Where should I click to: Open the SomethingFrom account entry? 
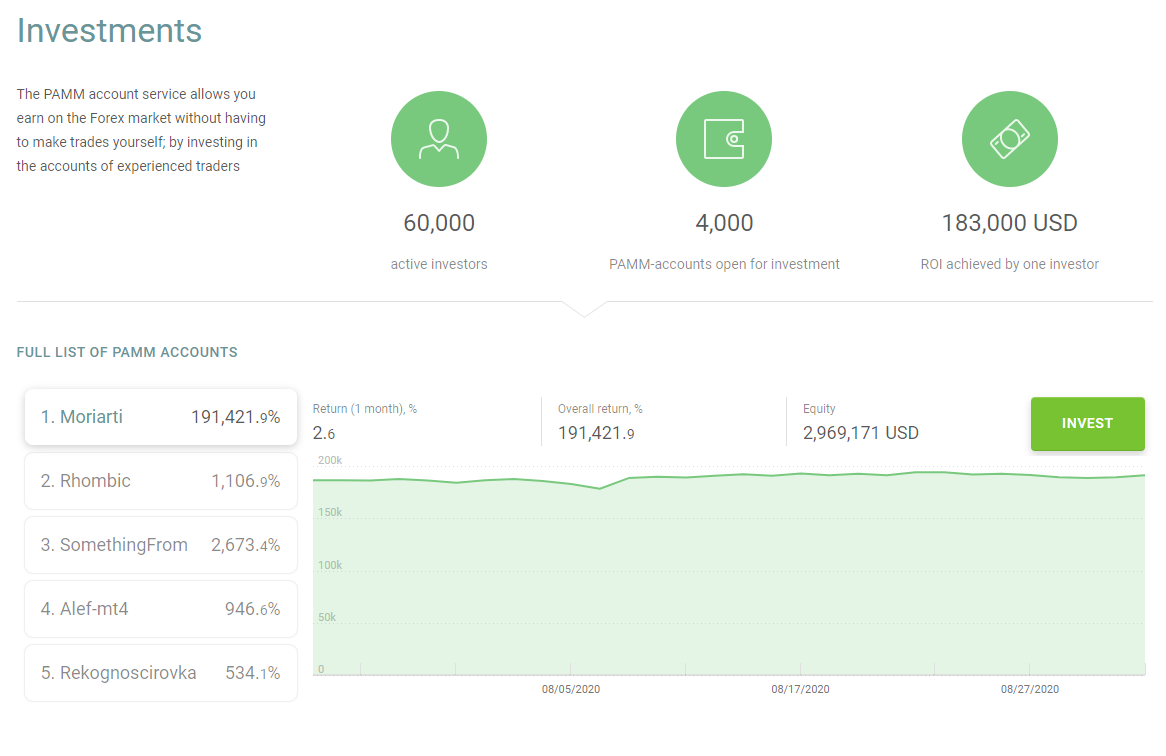161,545
